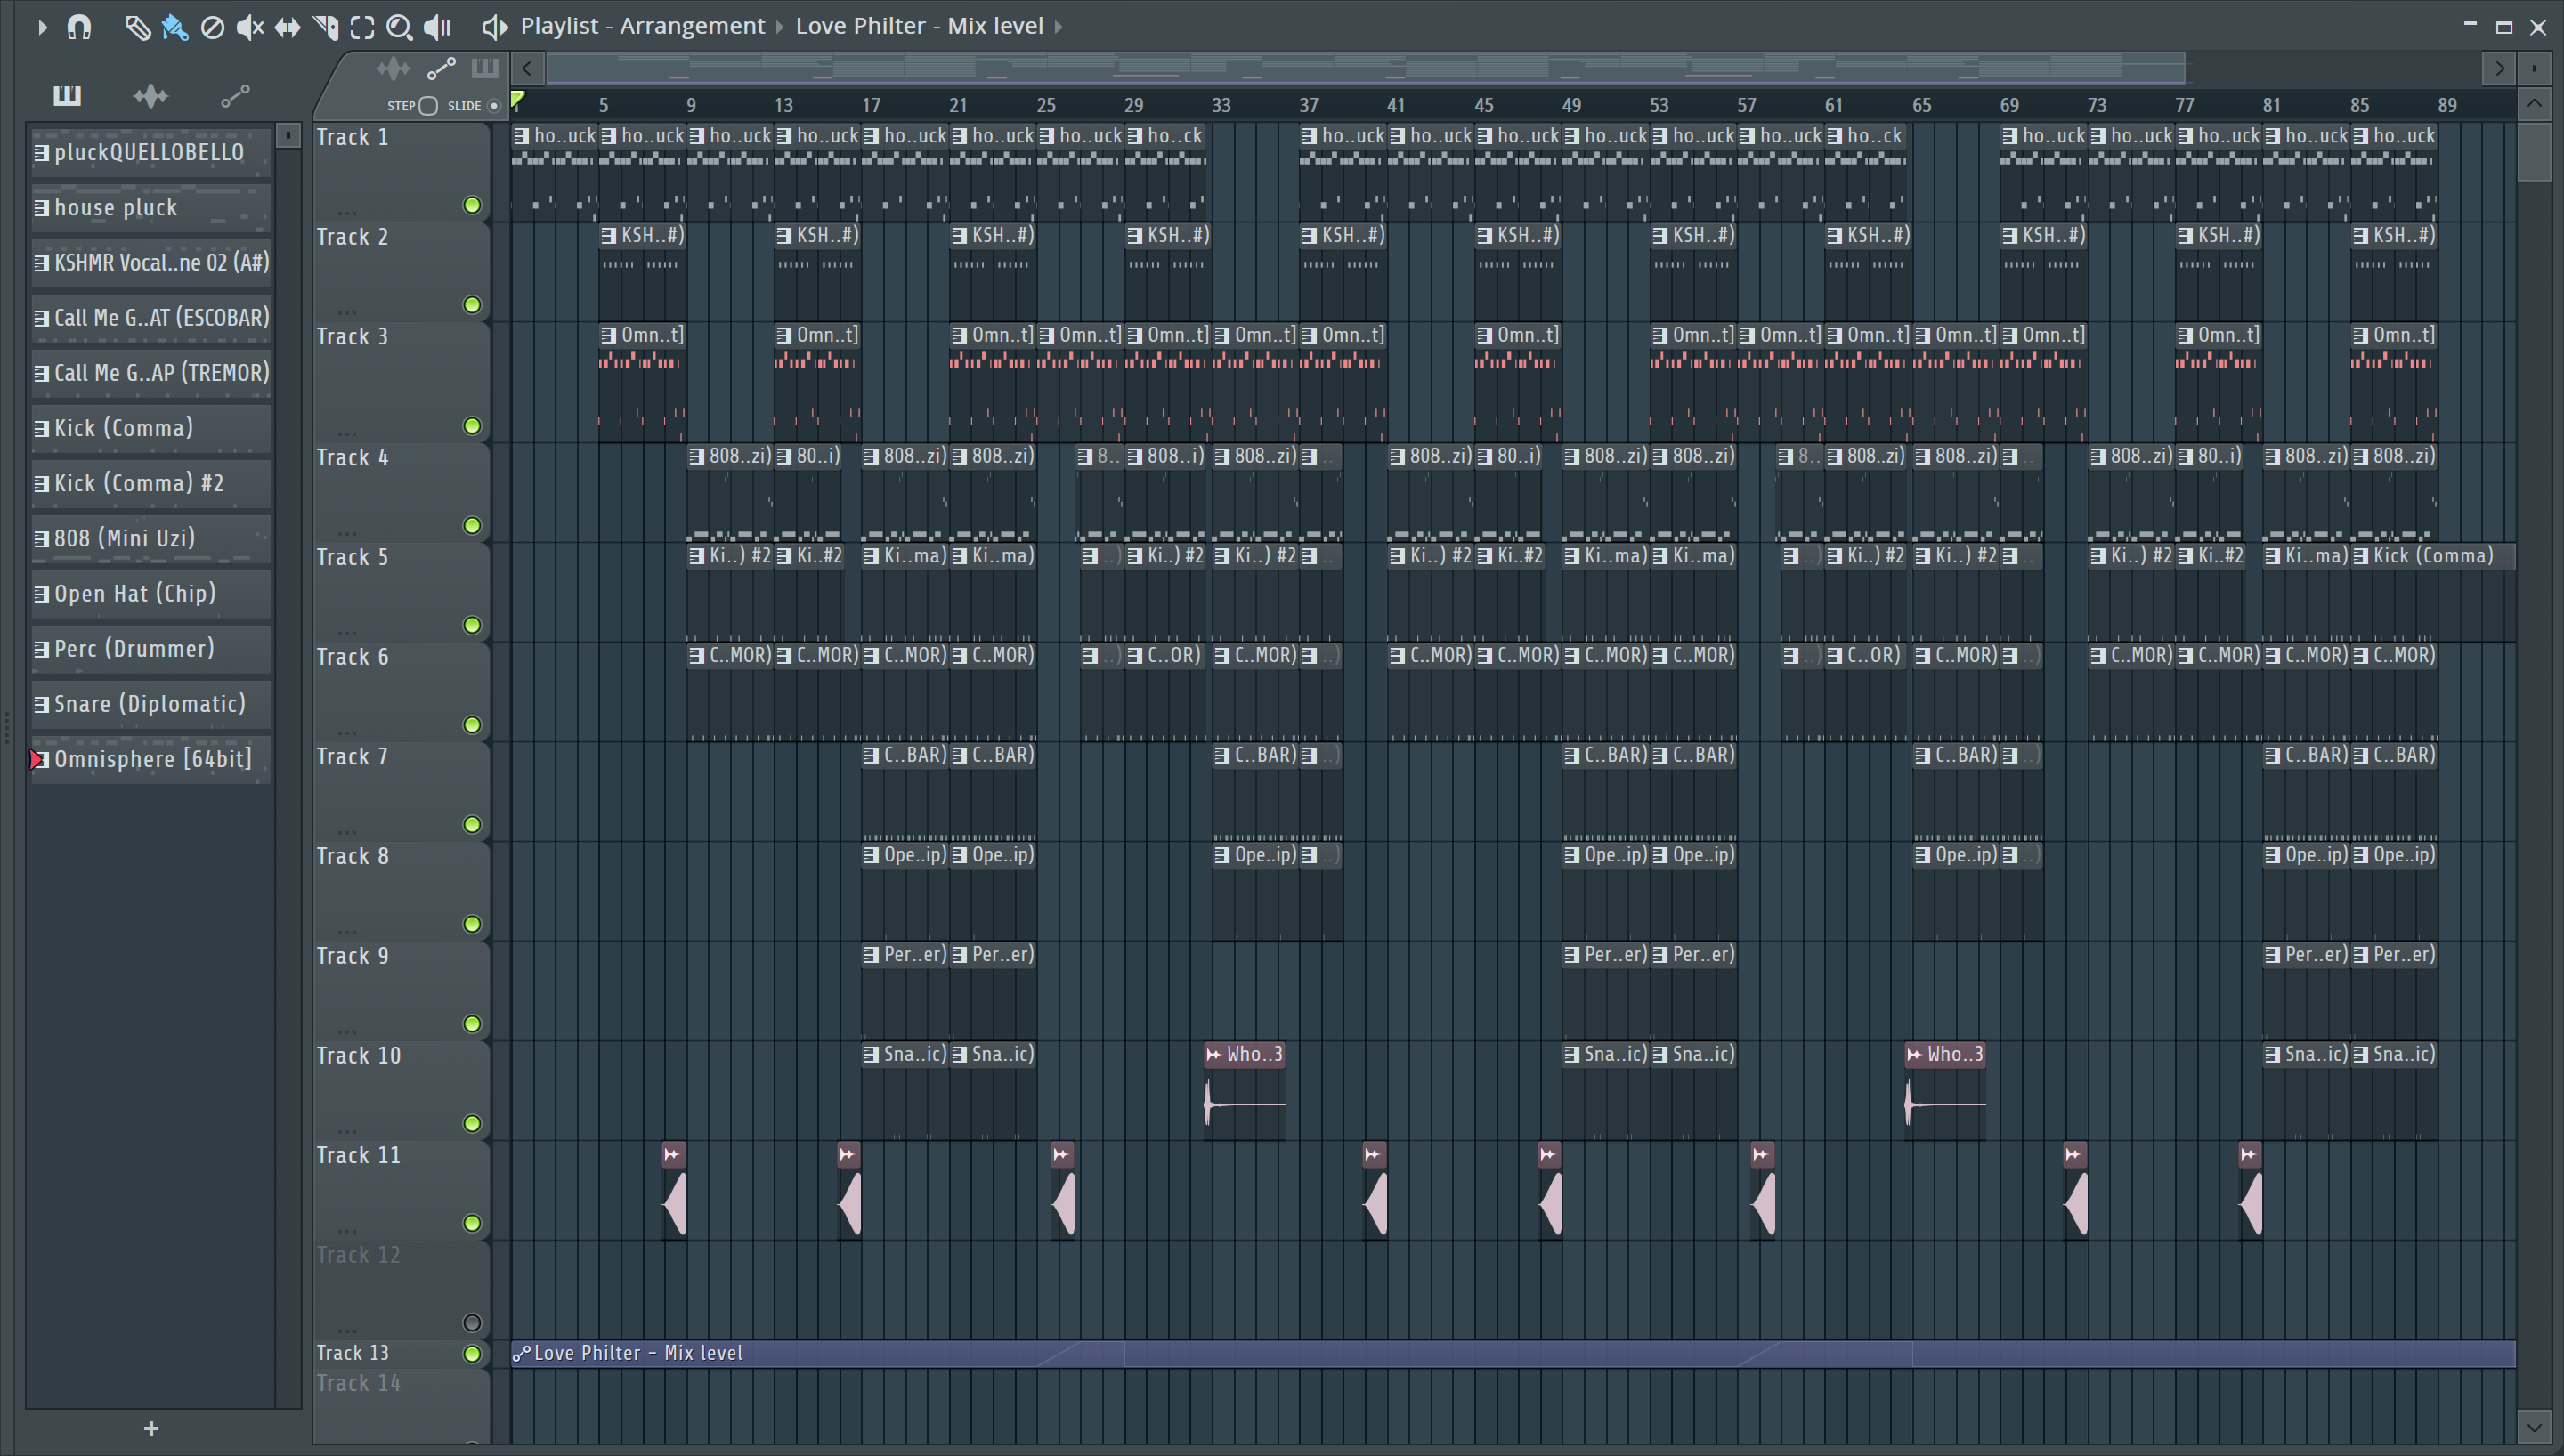The width and height of the screenshot is (2564, 1456).
Task: Select the Omnisphere [64bit] pattern
Action: tap(151, 758)
